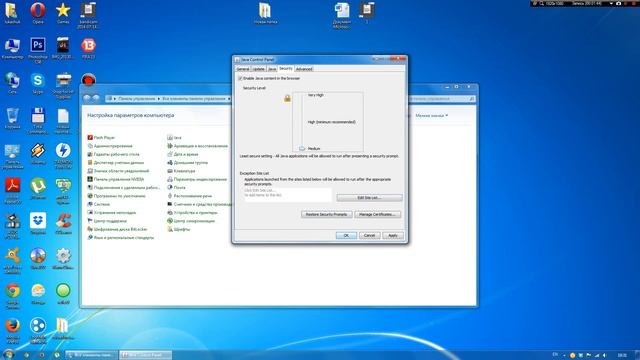Select the Security tab in Java Control Panel
The width and height of the screenshot is (640, 360).
286,69
